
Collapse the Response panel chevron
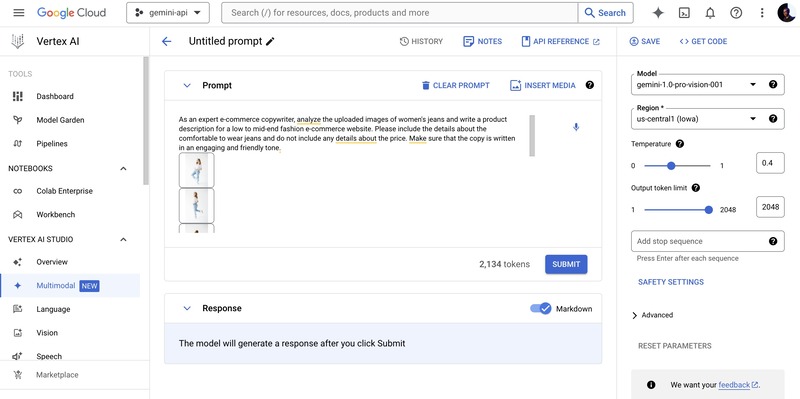[x=187, y=308]
